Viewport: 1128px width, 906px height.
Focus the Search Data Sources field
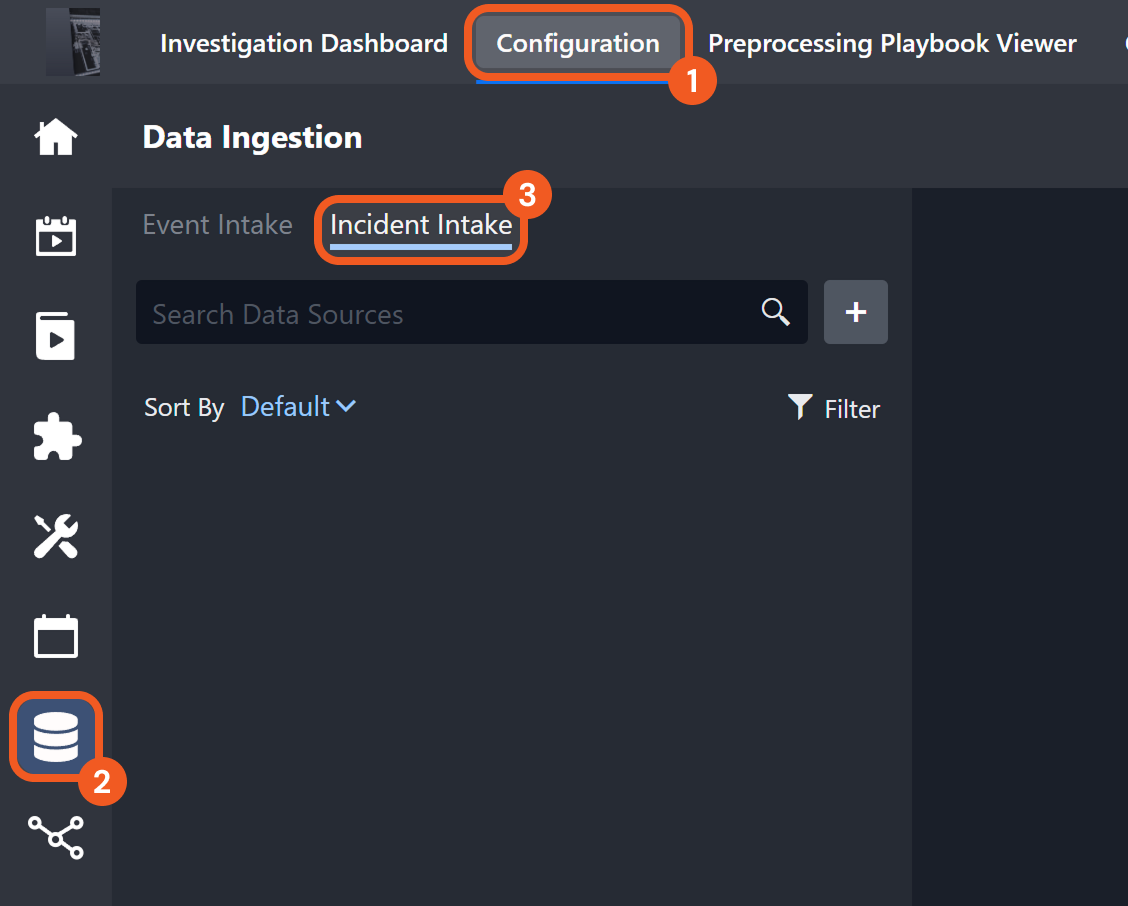(450, 313)
